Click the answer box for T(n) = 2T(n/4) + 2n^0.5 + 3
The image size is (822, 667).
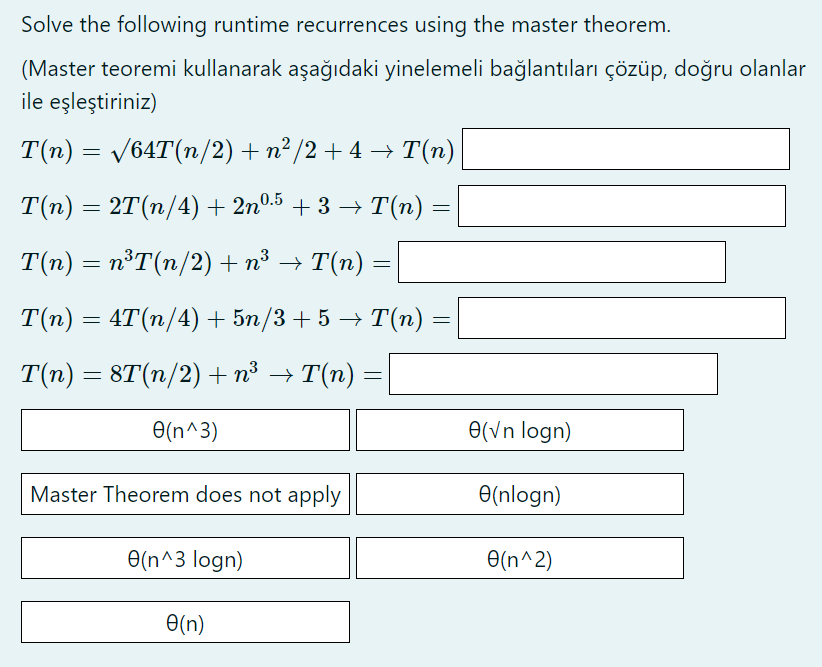point(621,206)
